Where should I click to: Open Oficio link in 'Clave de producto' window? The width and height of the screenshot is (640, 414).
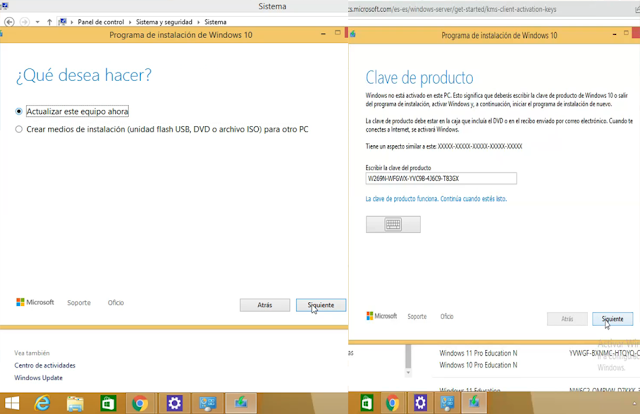447,316
